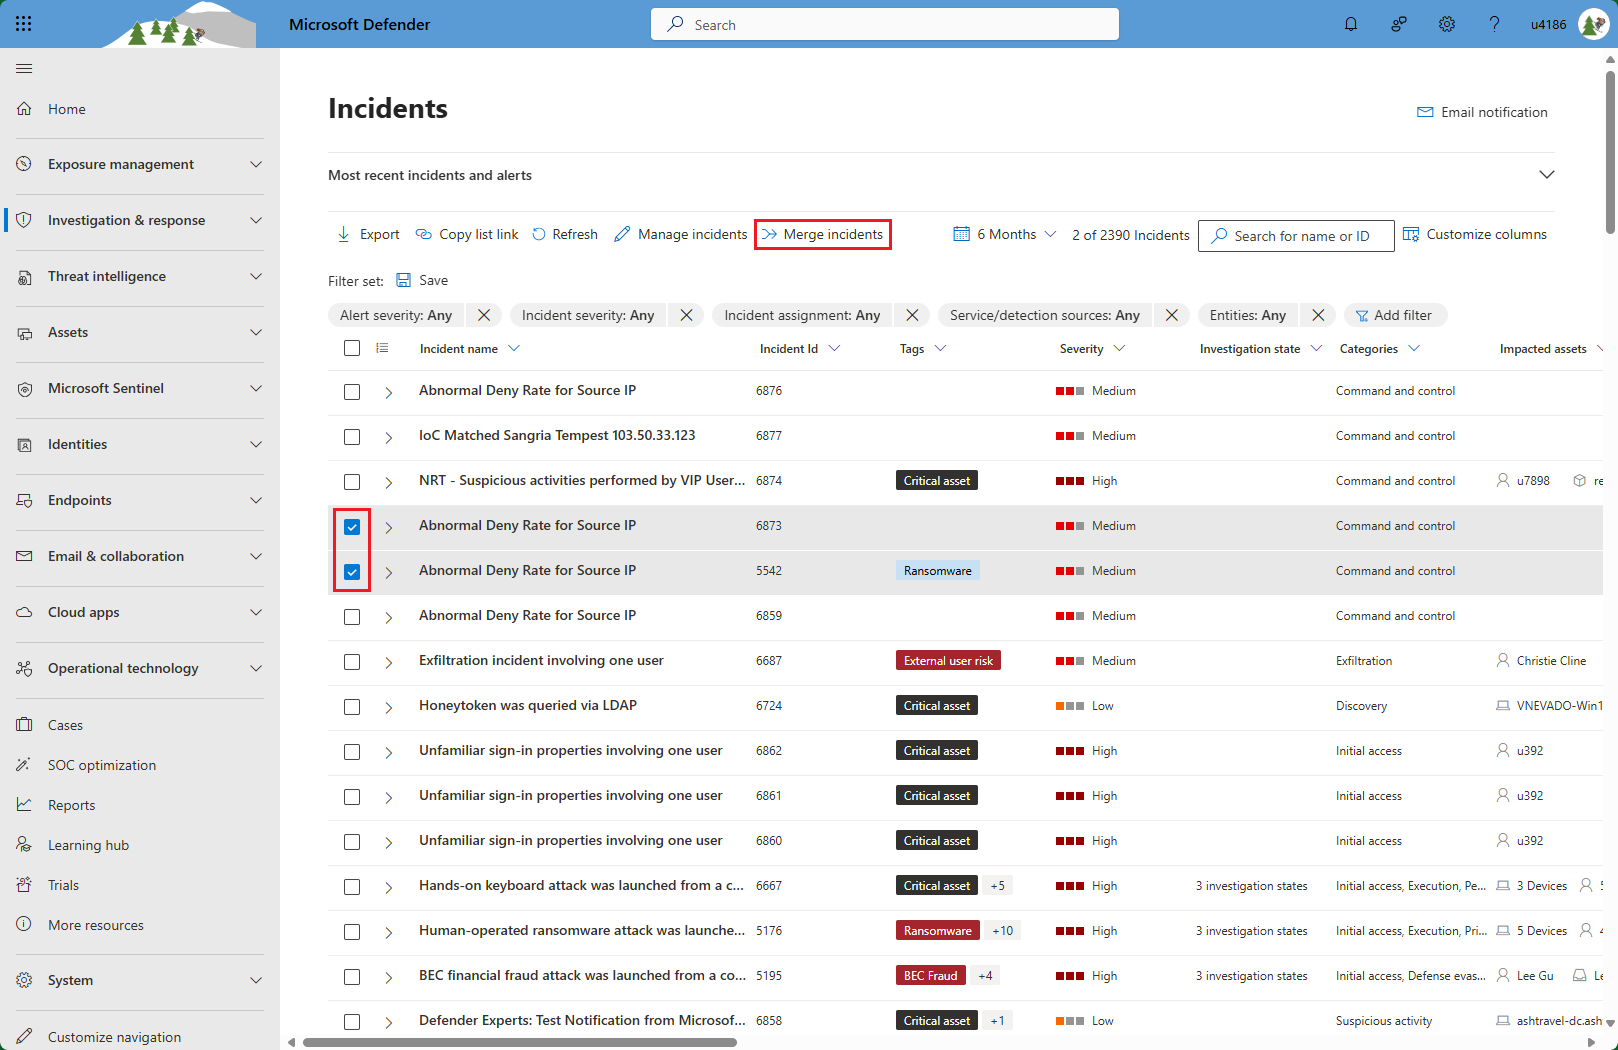Viewport: 1618px width, 1050px height.
Task: Click the Microsoft Sentinel icon
Action: (24, 388)
